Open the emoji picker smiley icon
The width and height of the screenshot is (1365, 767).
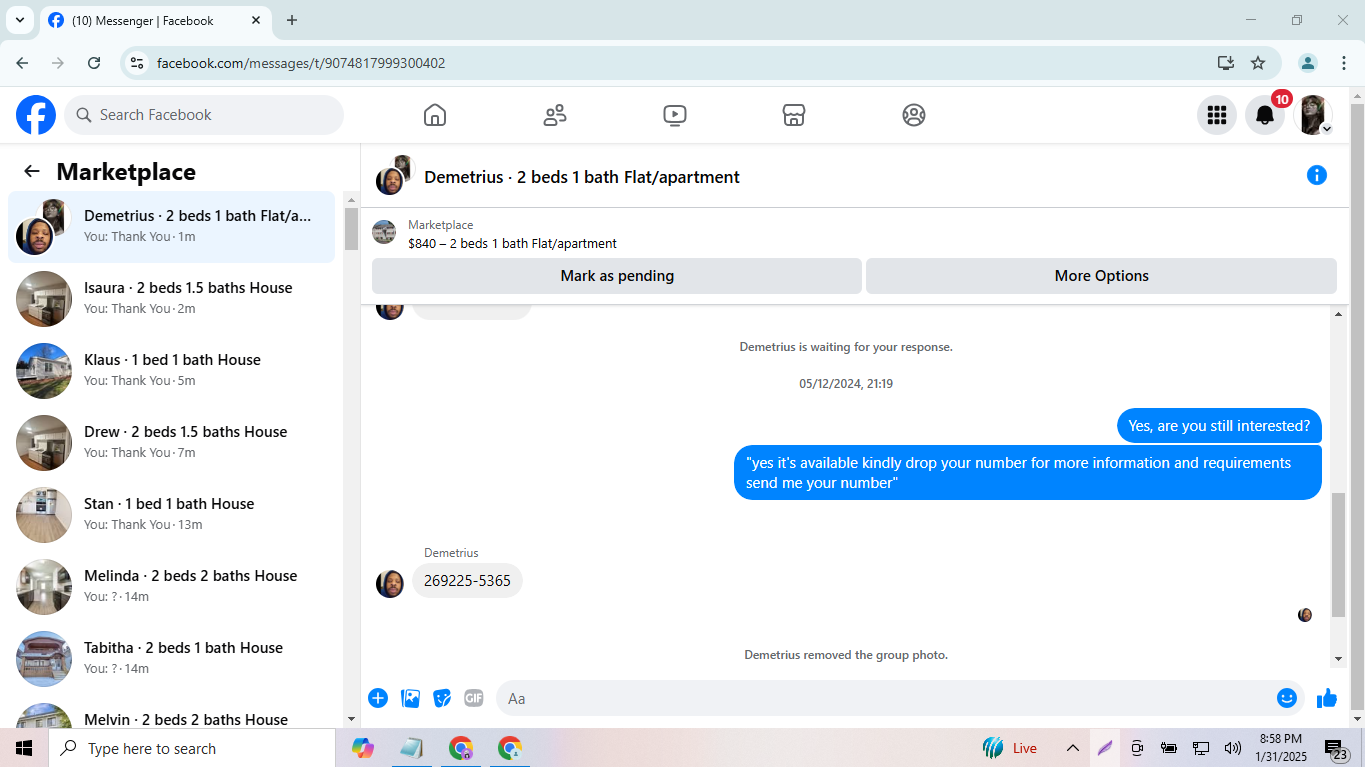(x=1287, y=698)
